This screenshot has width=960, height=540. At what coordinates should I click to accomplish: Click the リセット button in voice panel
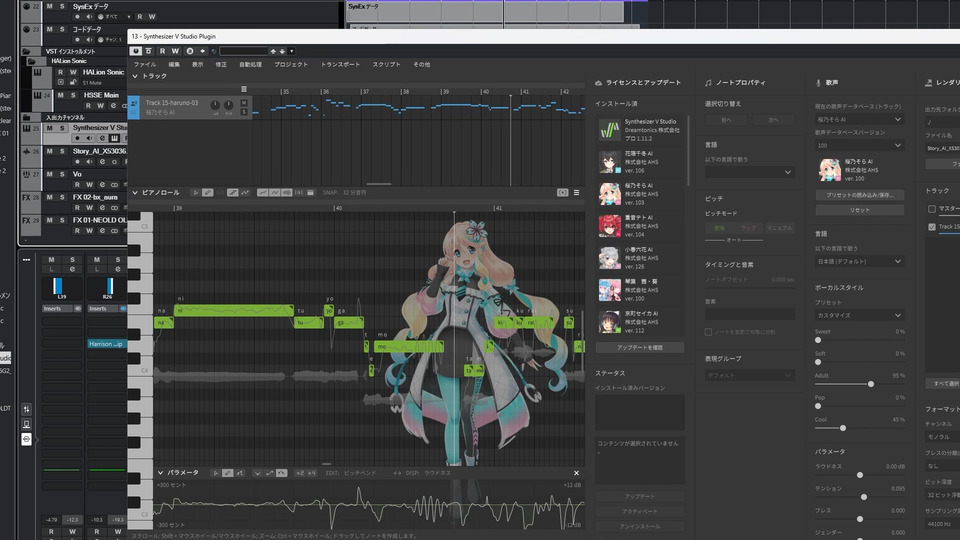860,210
